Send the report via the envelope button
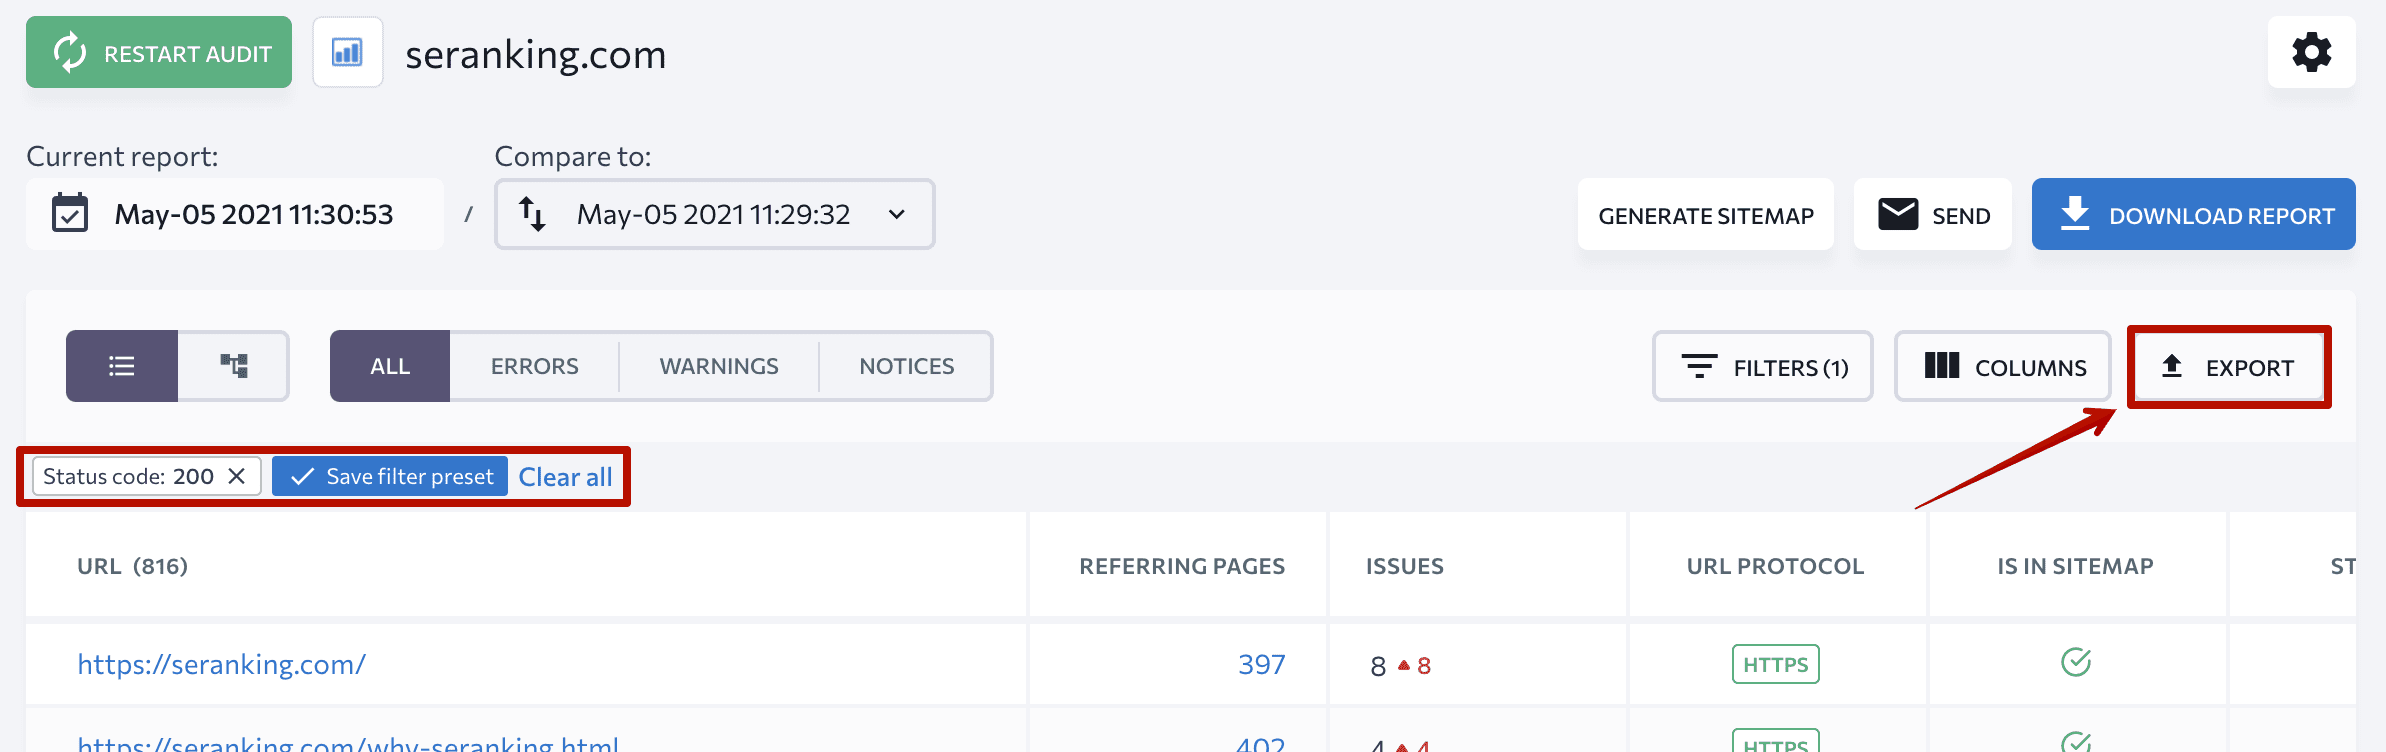This screenshot has width=2386, height=752. pyautogui.click(x=1932, y=215)
